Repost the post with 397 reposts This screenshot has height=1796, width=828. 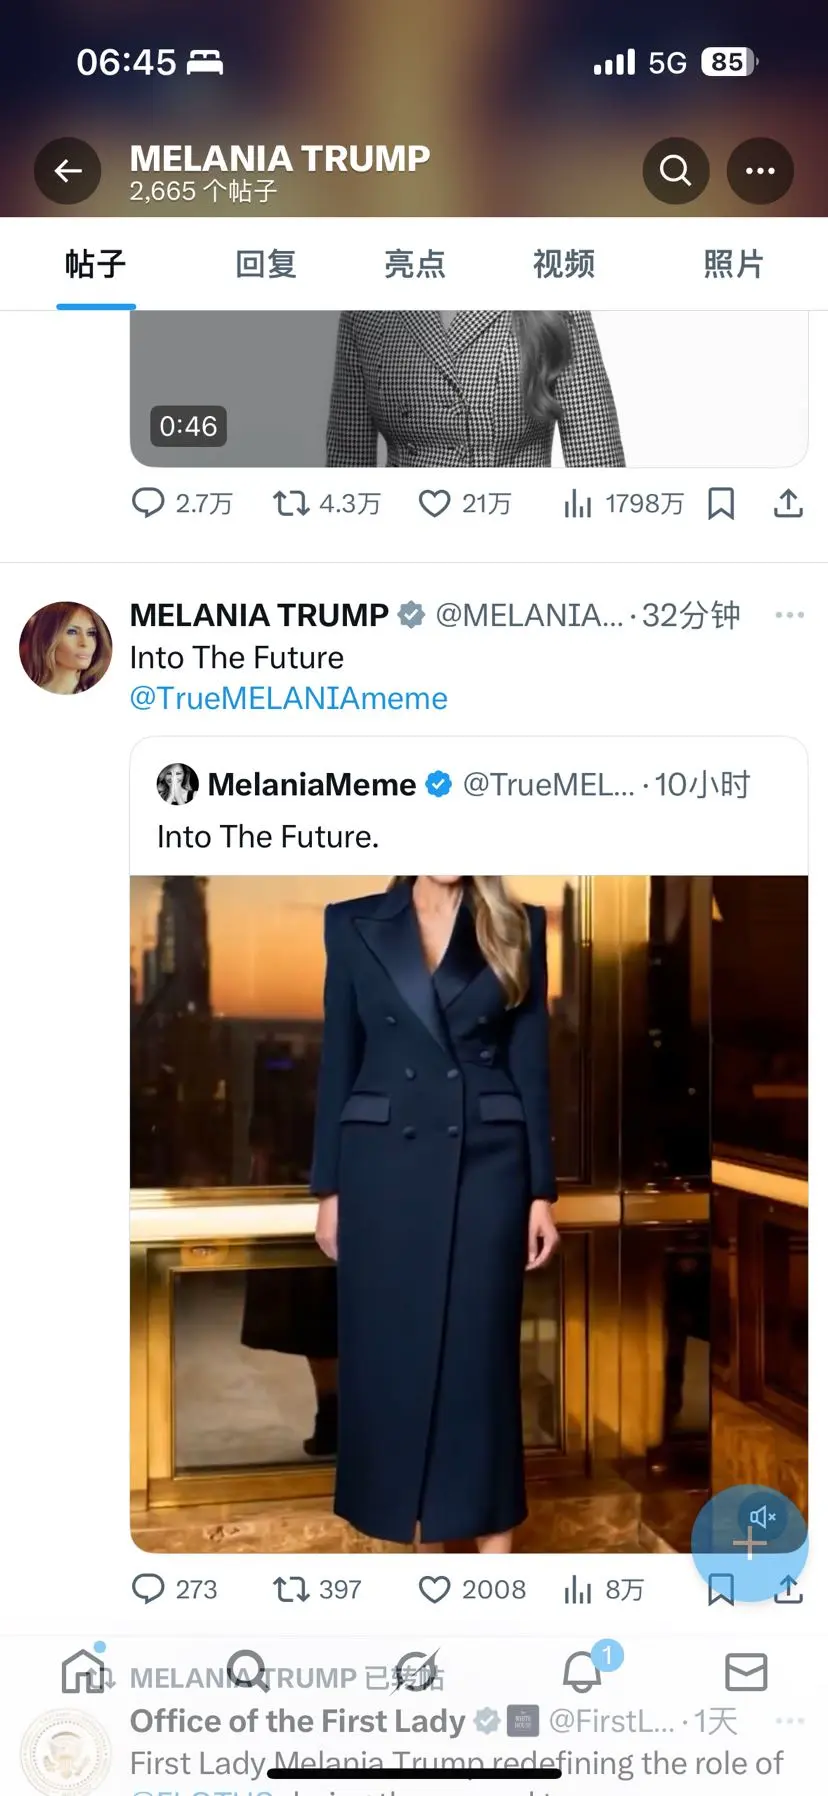(292, 1589)
